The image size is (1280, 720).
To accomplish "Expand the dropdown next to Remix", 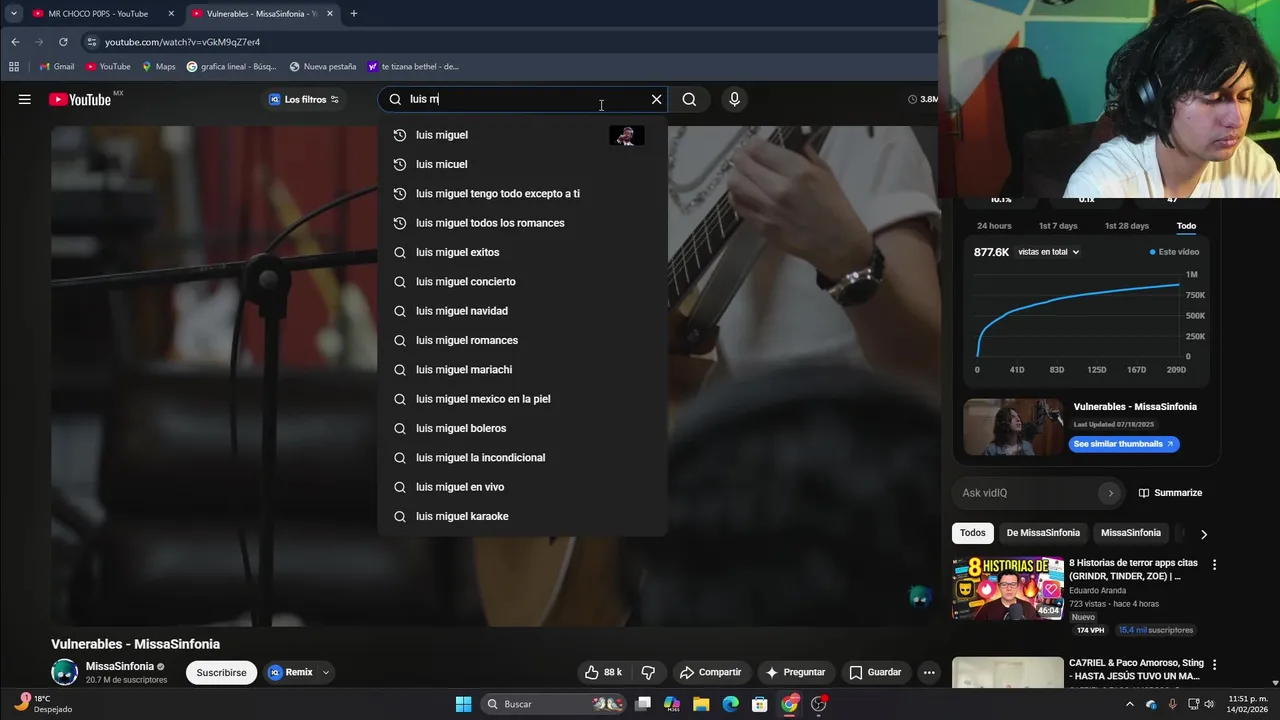I will tap(326, 673).
